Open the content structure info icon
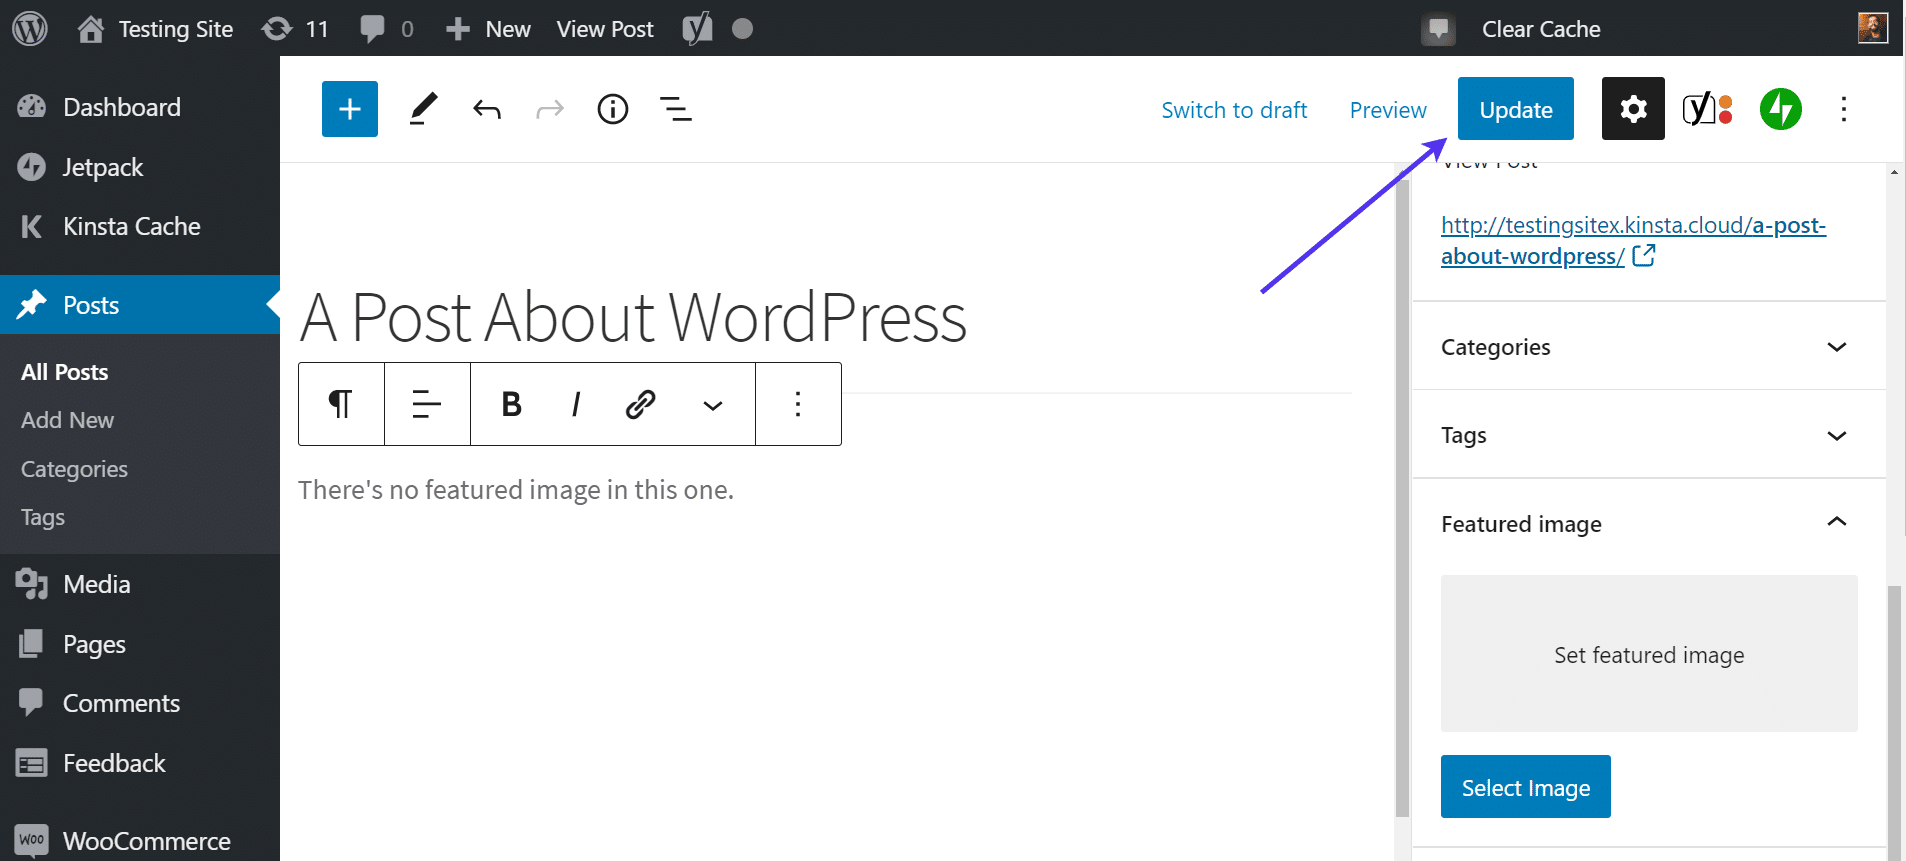Viewport: 1906px width, 861px height. (612, 109)
